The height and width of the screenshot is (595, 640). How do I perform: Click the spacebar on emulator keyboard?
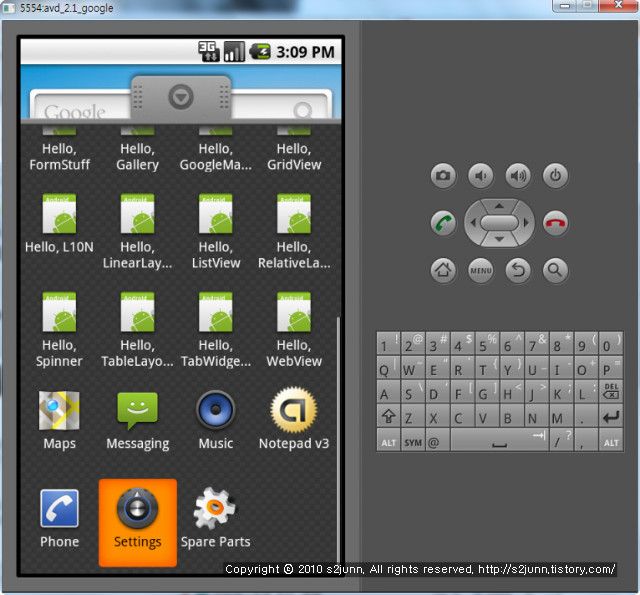pyautogui.click(x=500, y=440)
